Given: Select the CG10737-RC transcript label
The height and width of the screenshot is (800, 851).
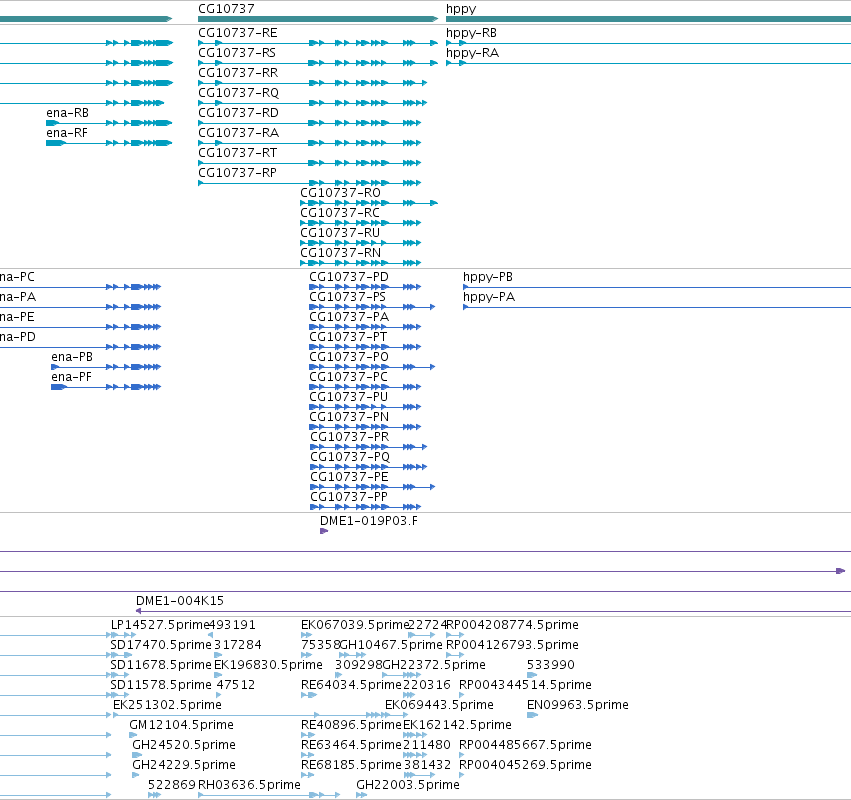Looking at the screenshot, I should click(340, 213).
